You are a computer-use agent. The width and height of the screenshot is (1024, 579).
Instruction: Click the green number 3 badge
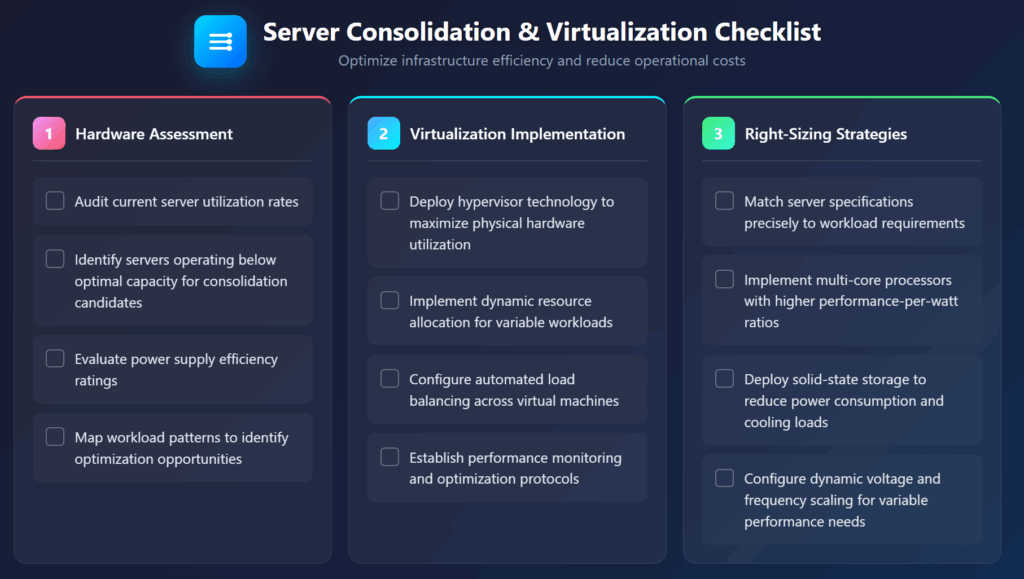coord(717,133)
